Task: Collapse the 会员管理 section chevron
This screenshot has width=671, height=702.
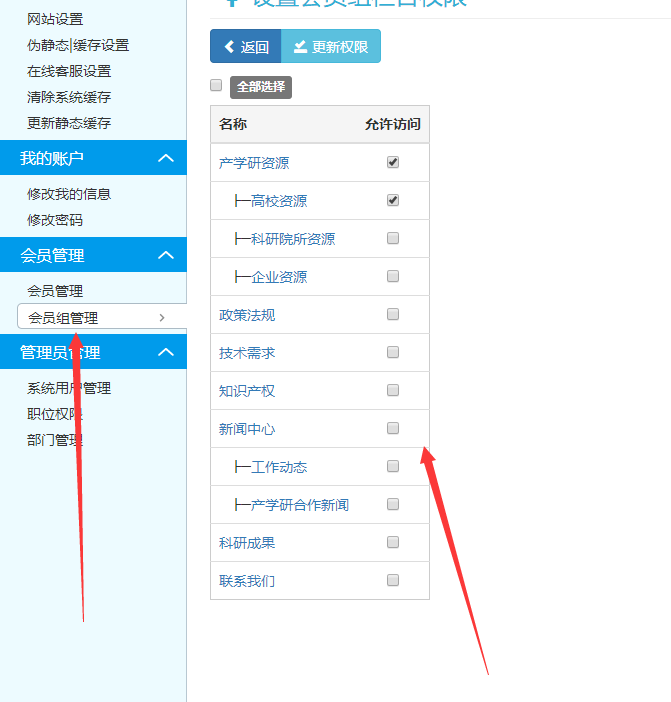Action: point(166,255)
